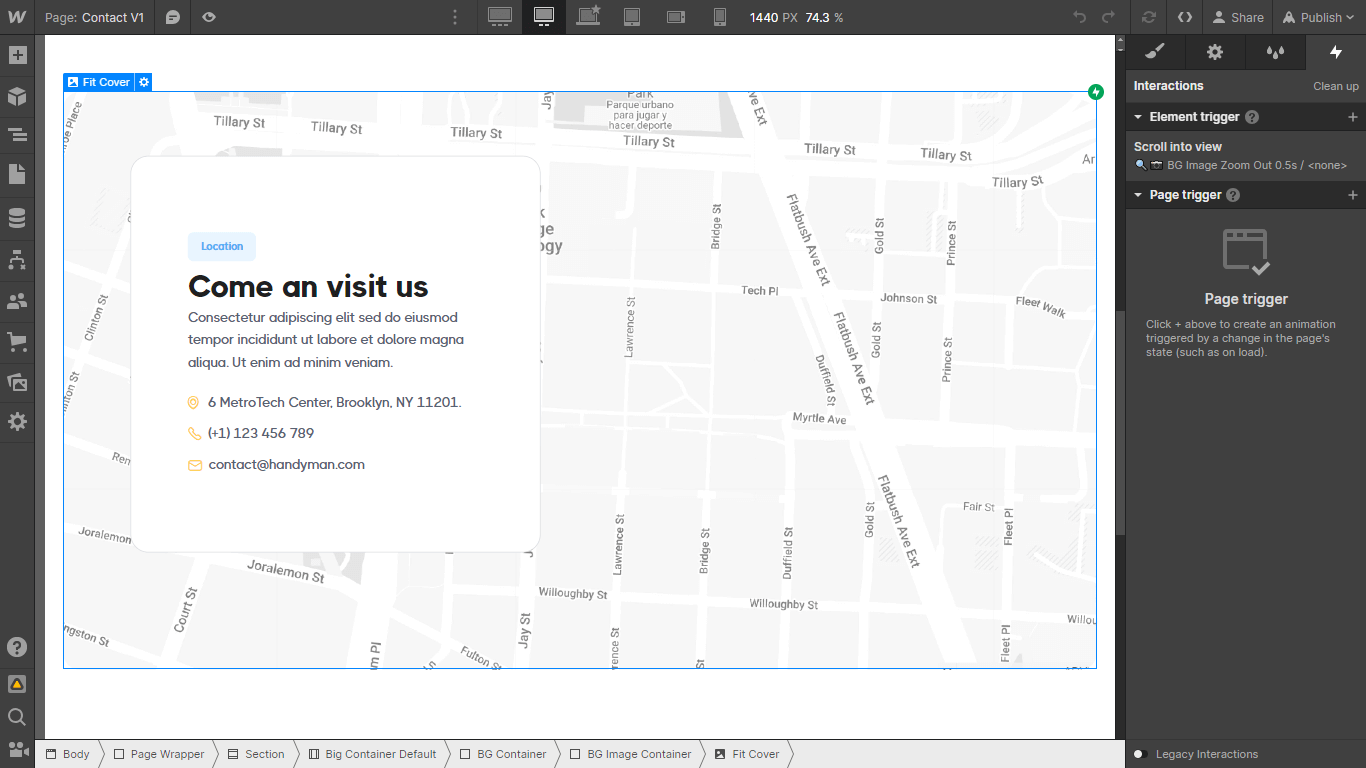This screenshot has width=1366, height=768.
Task: Open the Pages panel
Action: (x=17, y=175)
